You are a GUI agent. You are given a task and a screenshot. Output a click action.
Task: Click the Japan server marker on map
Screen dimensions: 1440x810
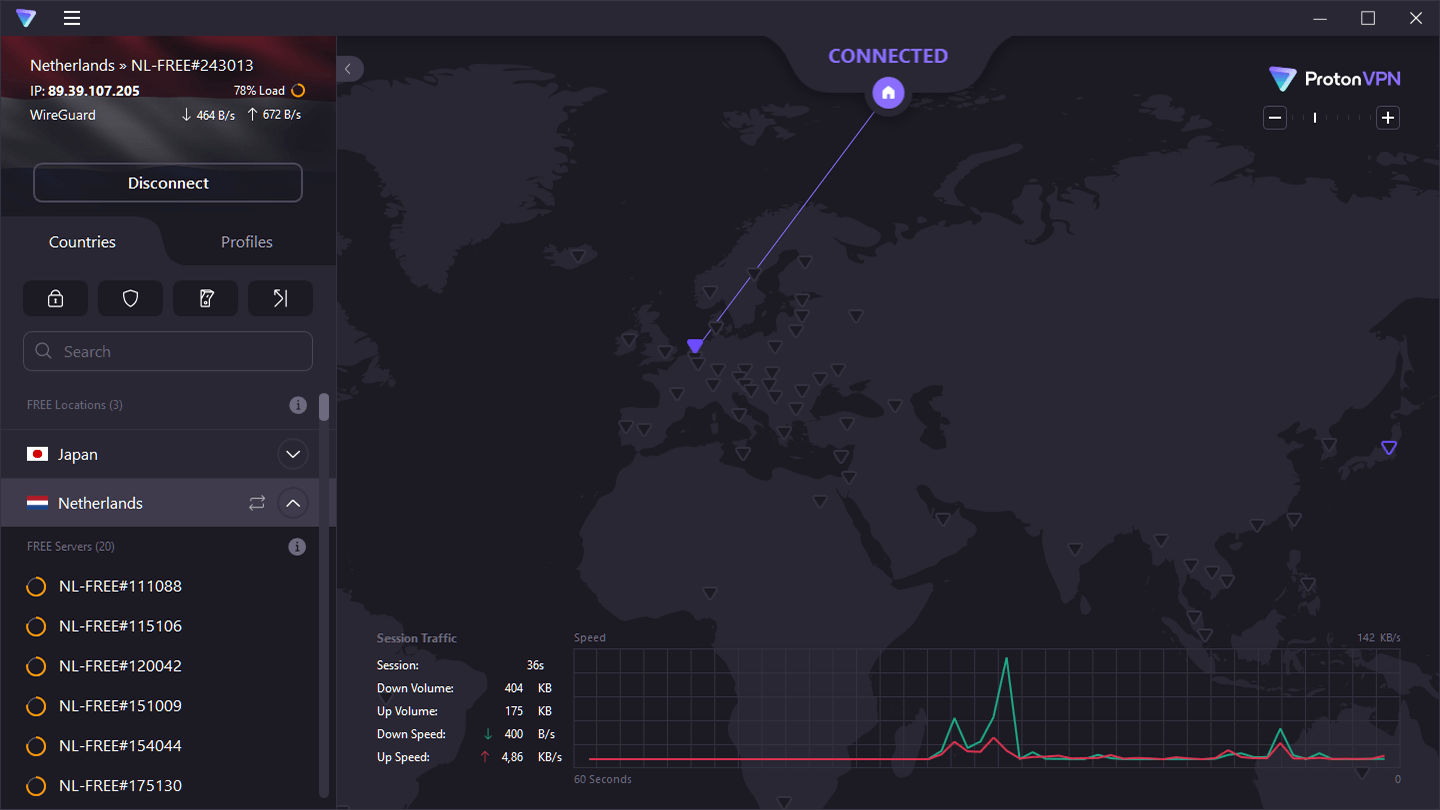[x=1388, y=448]
